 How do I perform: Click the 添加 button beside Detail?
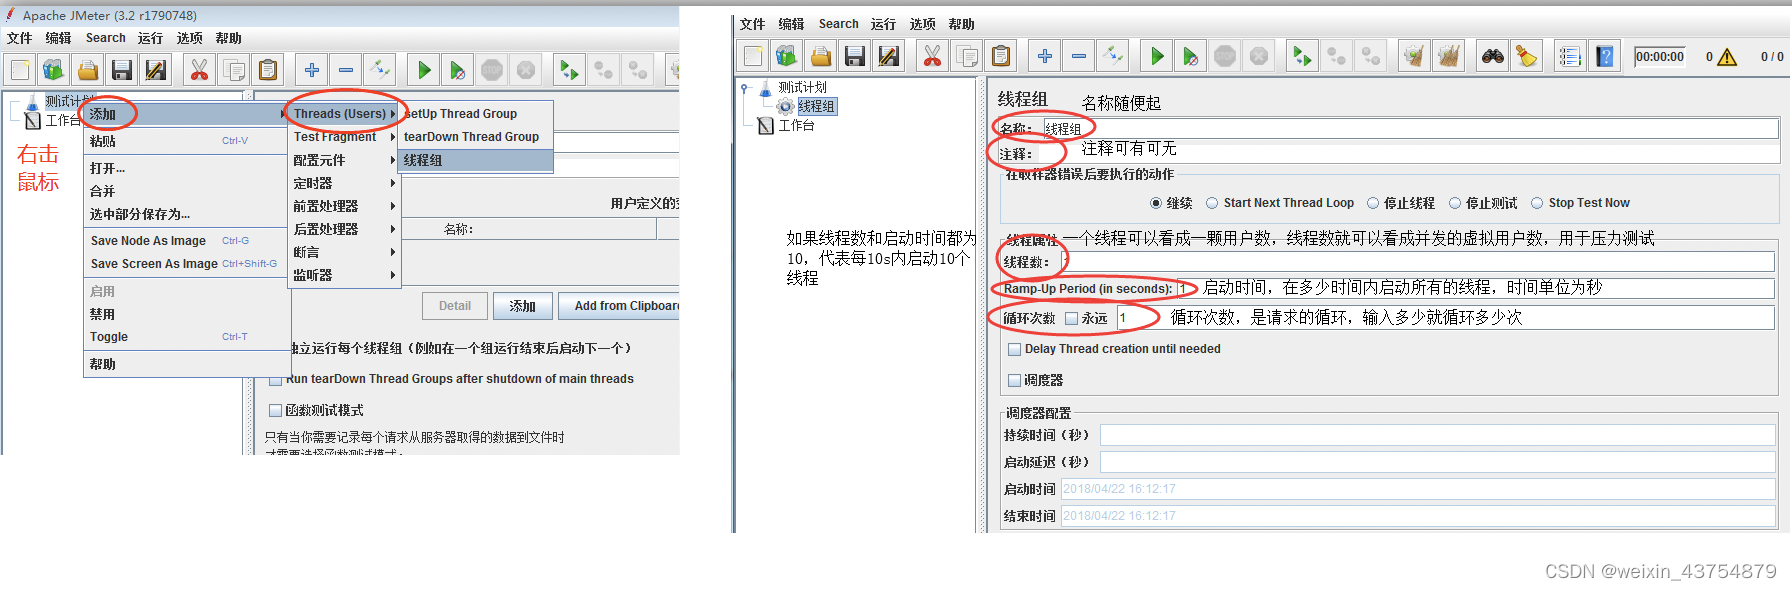point(523,306)
